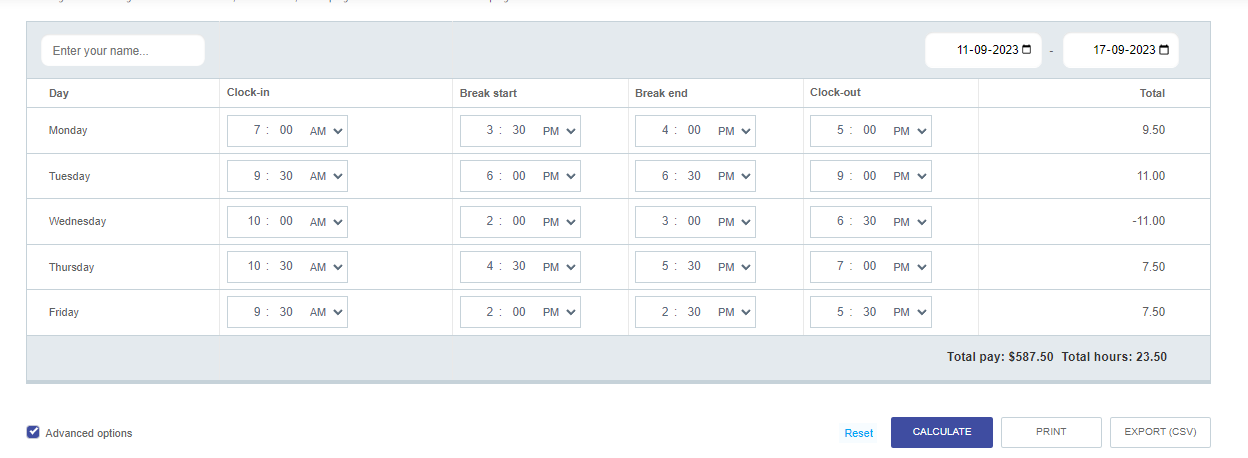The image size is (1248, 458).
Task: Select Monday clock-out hour 5
Action: (839, 130)
